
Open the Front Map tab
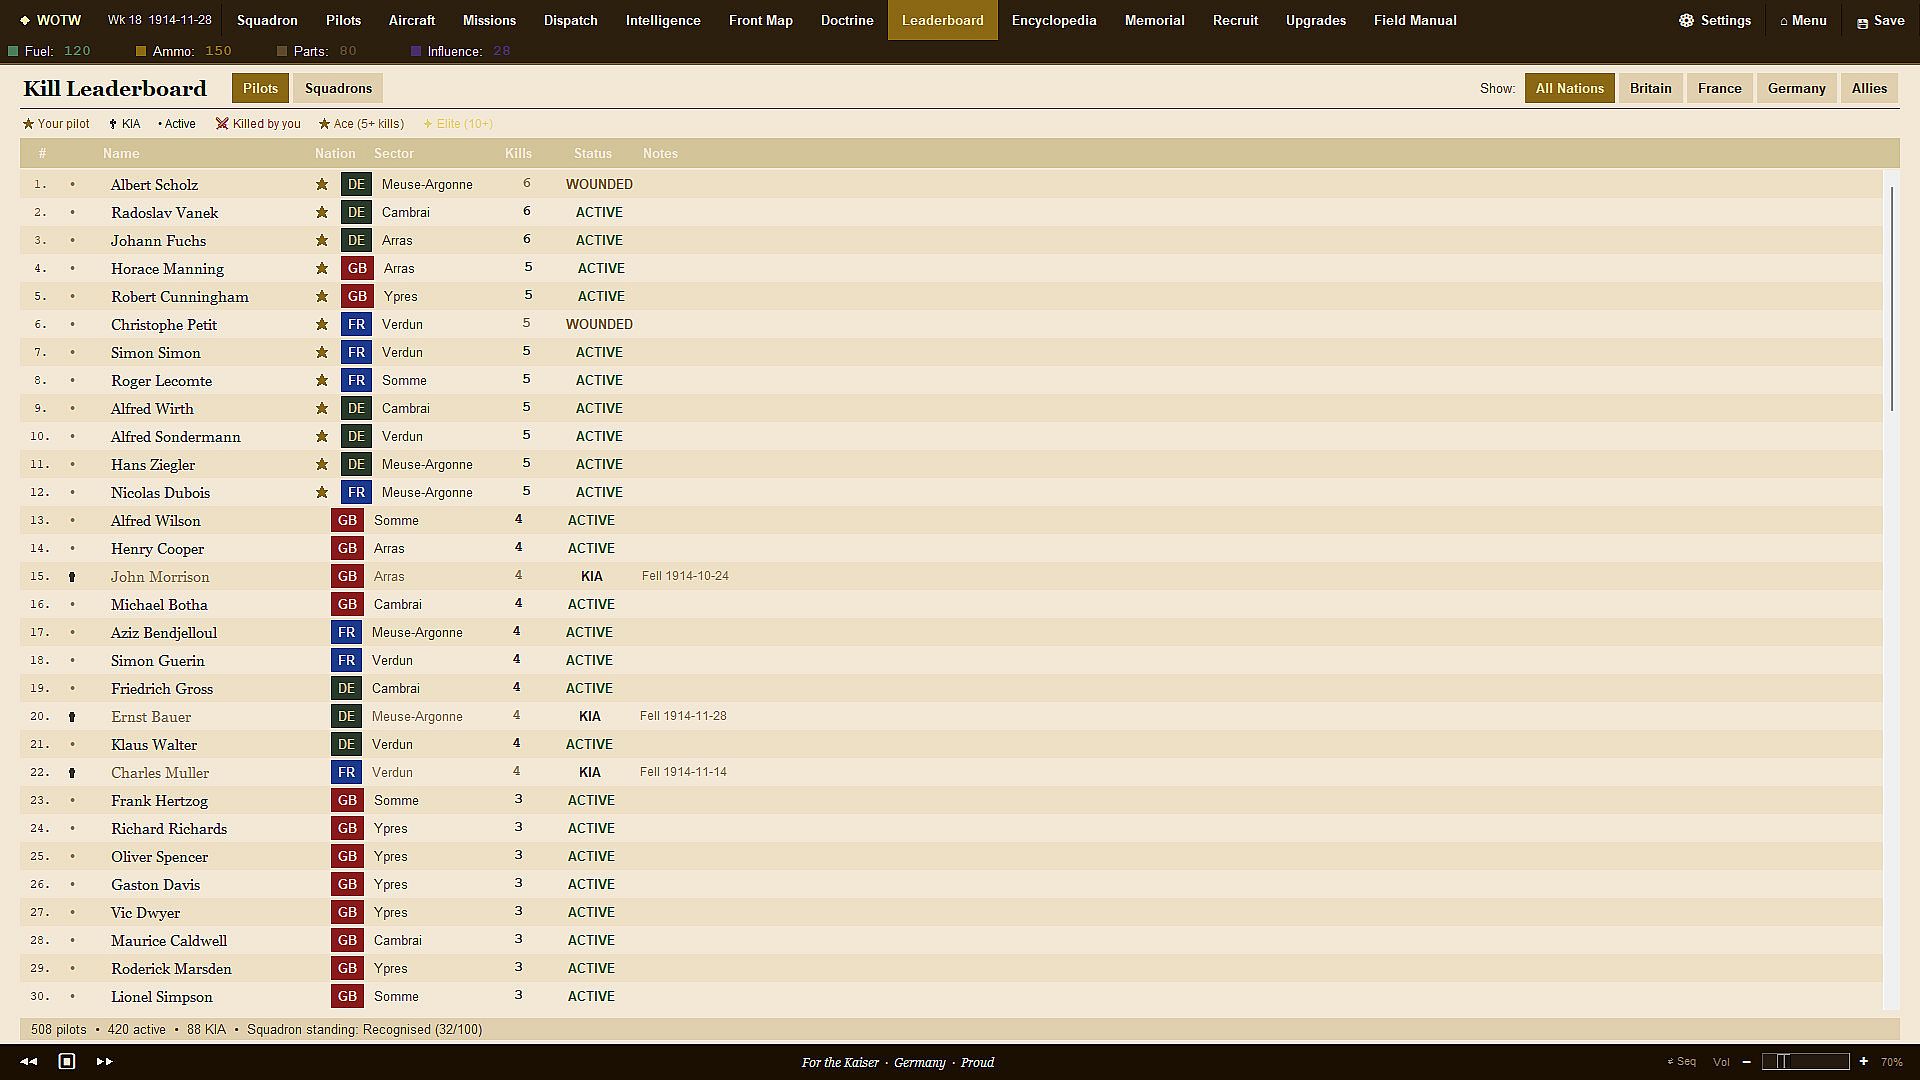click(x=760, y=20)
